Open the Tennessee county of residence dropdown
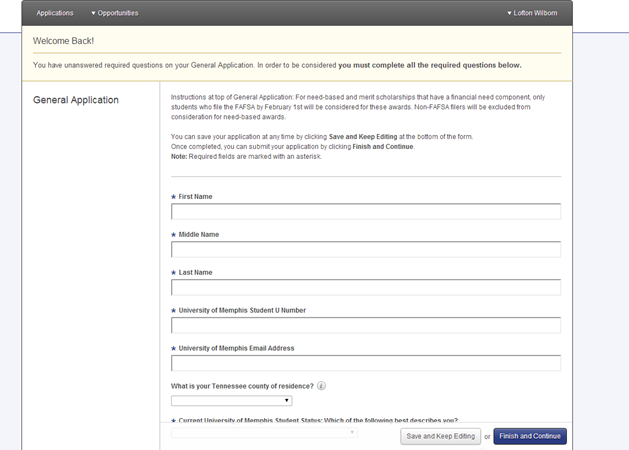629x450 pixels. pyautogui.click(x=232, y=401)
